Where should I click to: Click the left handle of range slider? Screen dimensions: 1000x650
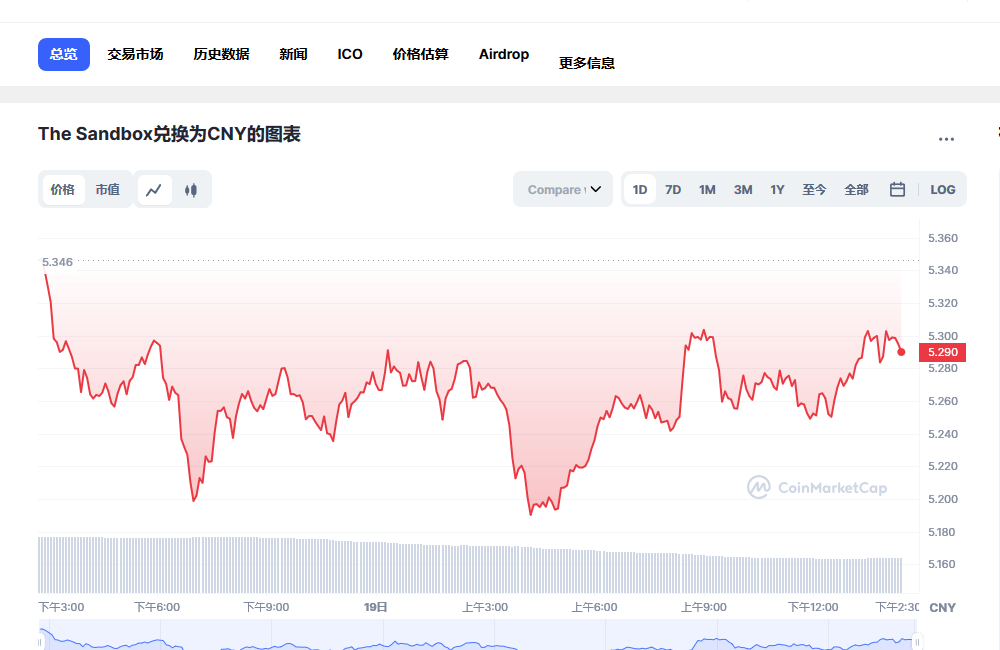[40, 642]
